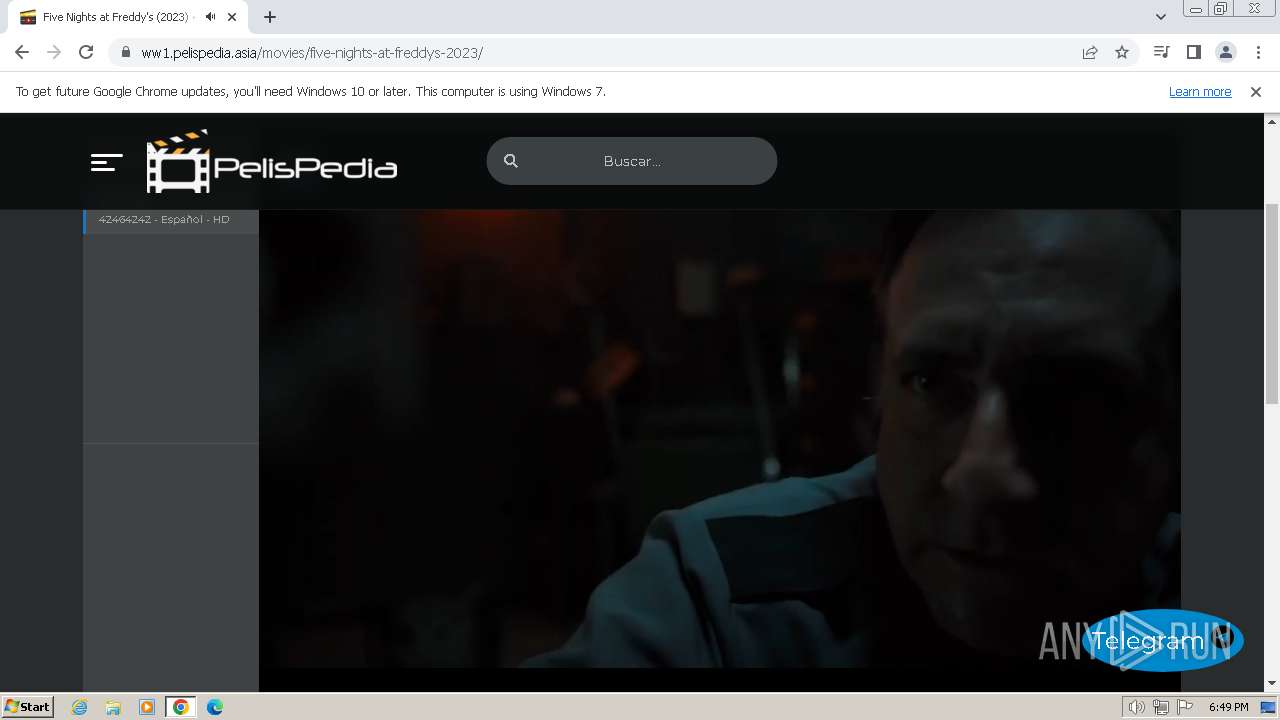
Task: Go forward in browser history
Action: tap(54, 53)
